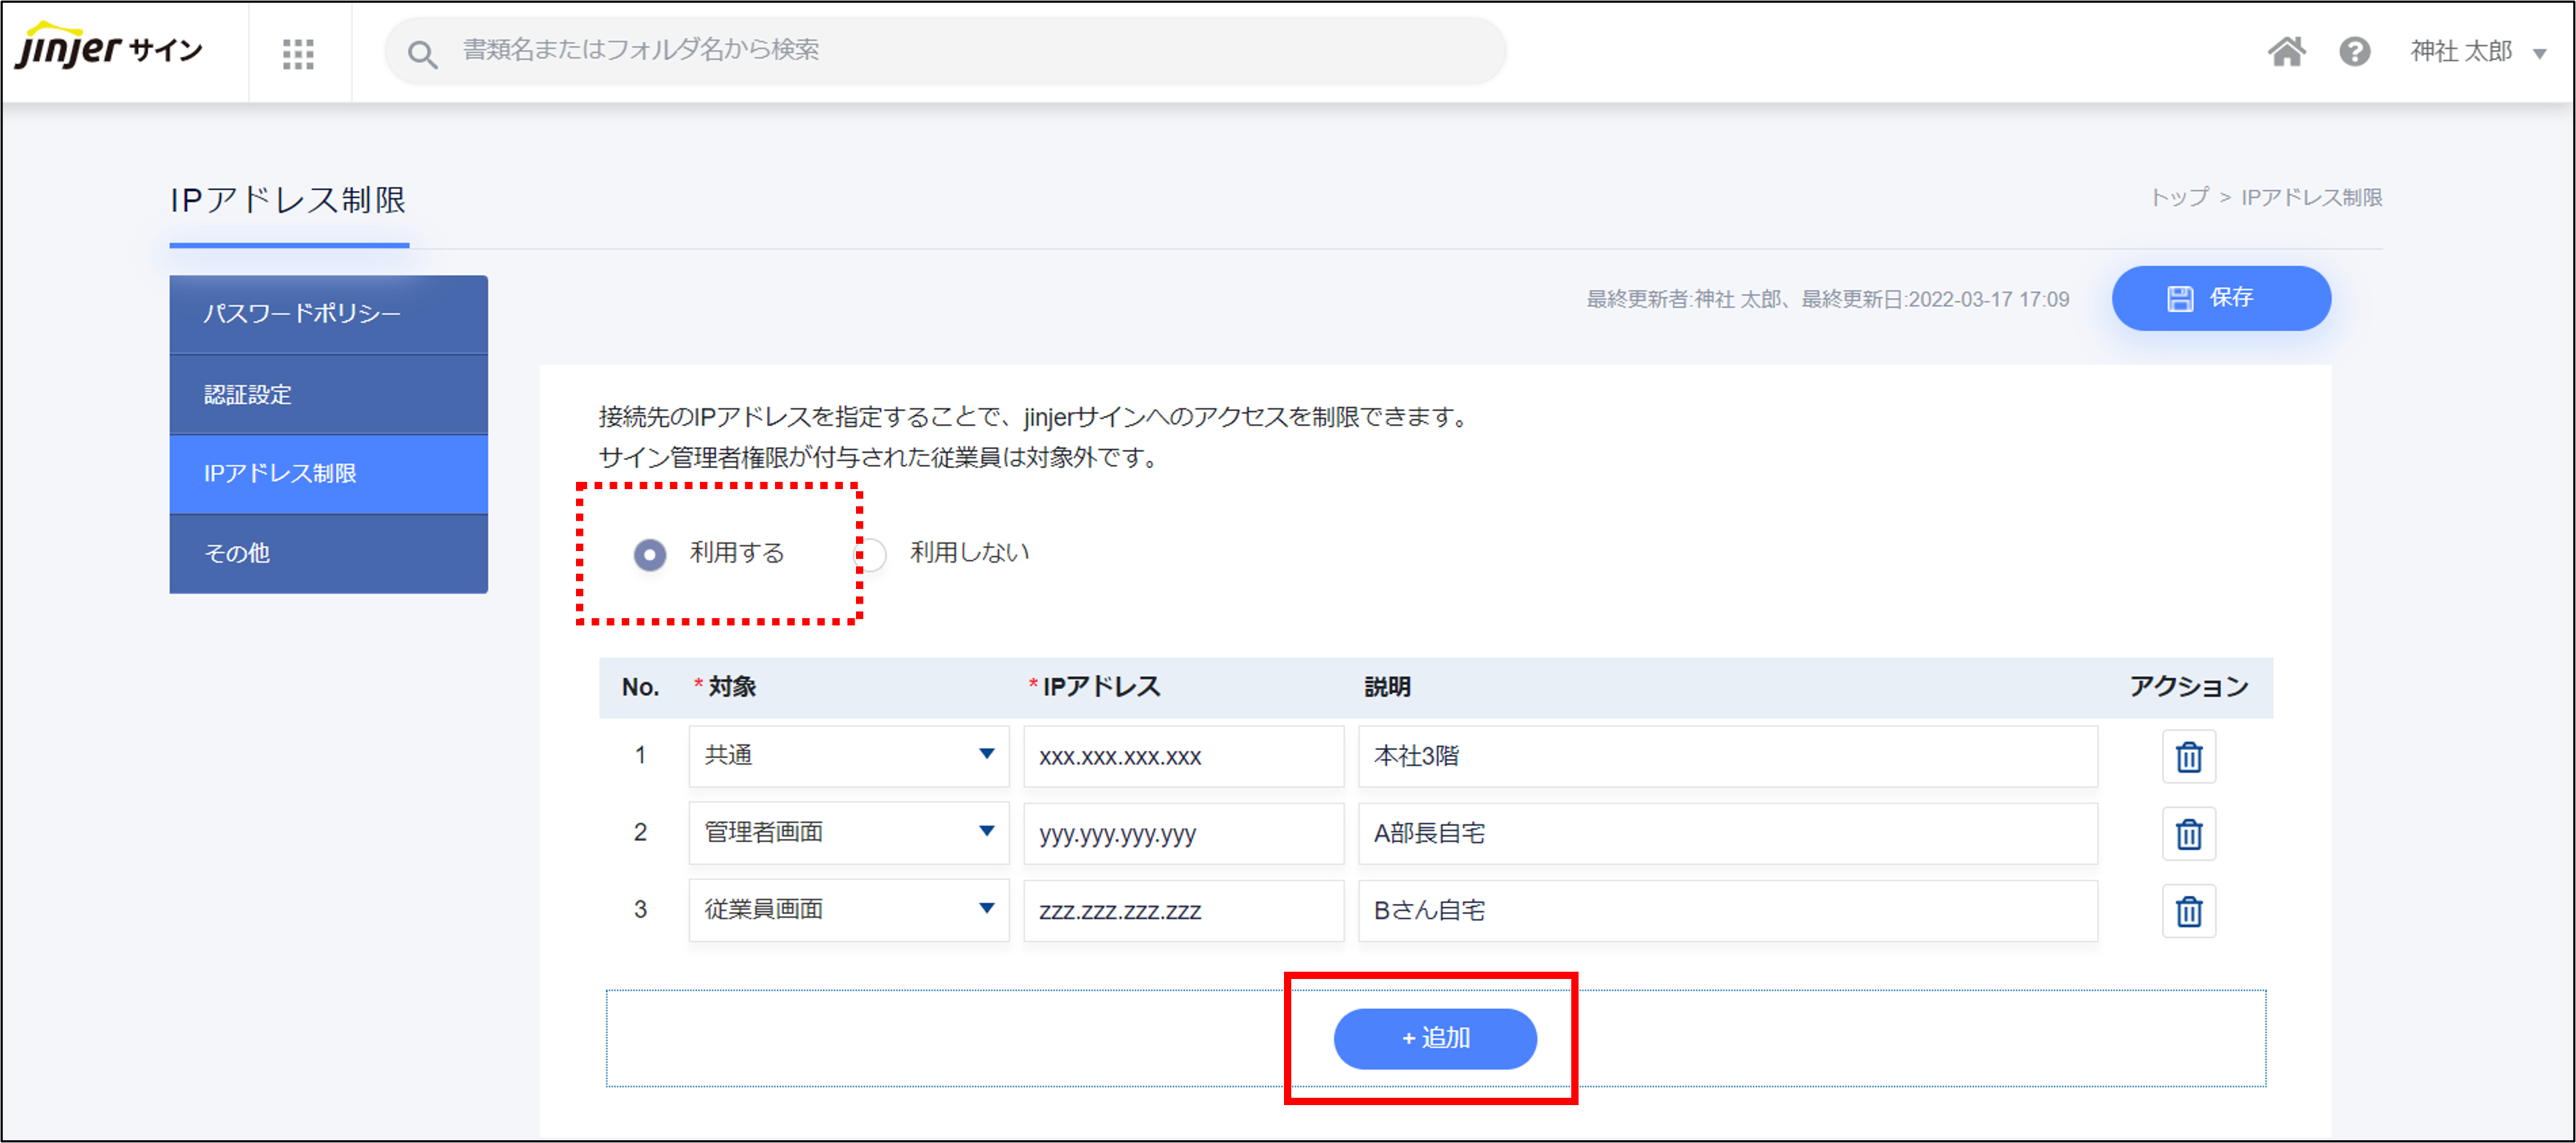Open the app grid launcher icon

298,53
